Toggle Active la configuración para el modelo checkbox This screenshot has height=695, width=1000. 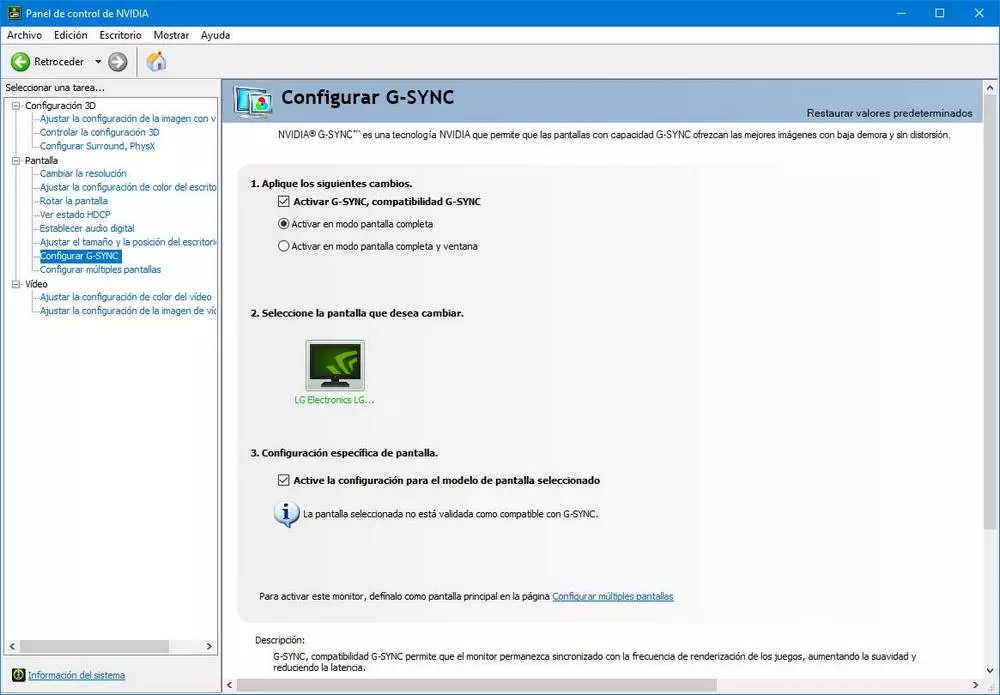pos(284,480)
